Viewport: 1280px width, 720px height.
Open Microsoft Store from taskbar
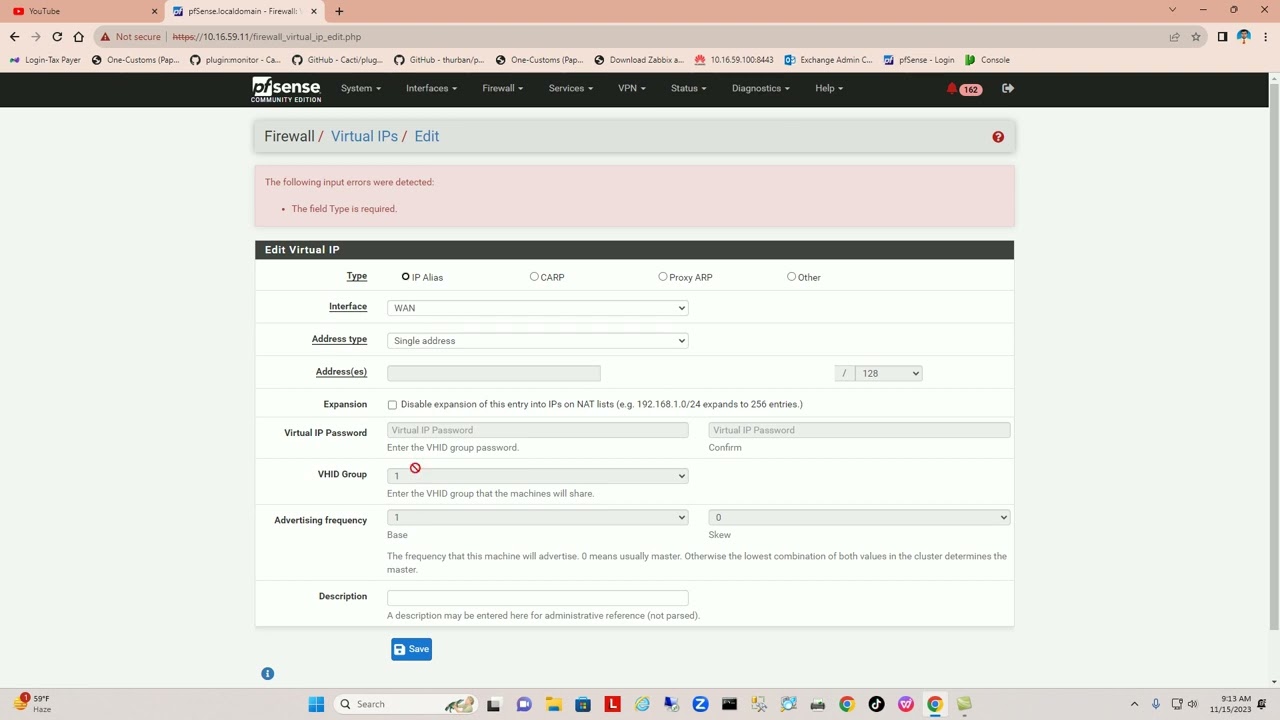click(x=583, y=704)
